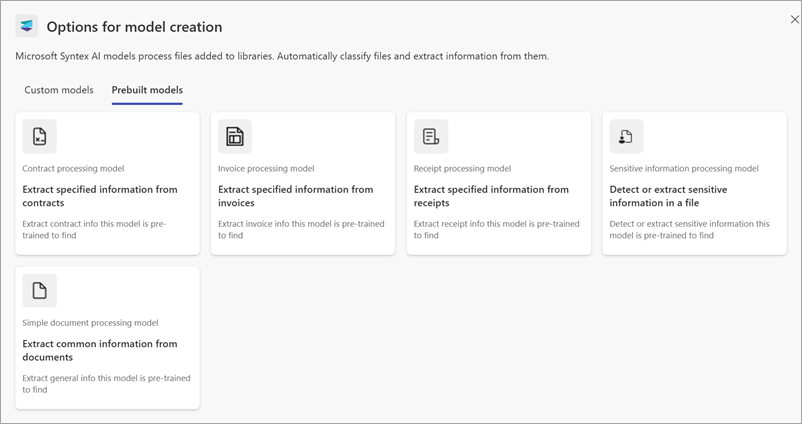Open 'Extract specified information from invoices'
Image resolution: width=802 pixels, height=424 pixels.
(x=296, y=196)
